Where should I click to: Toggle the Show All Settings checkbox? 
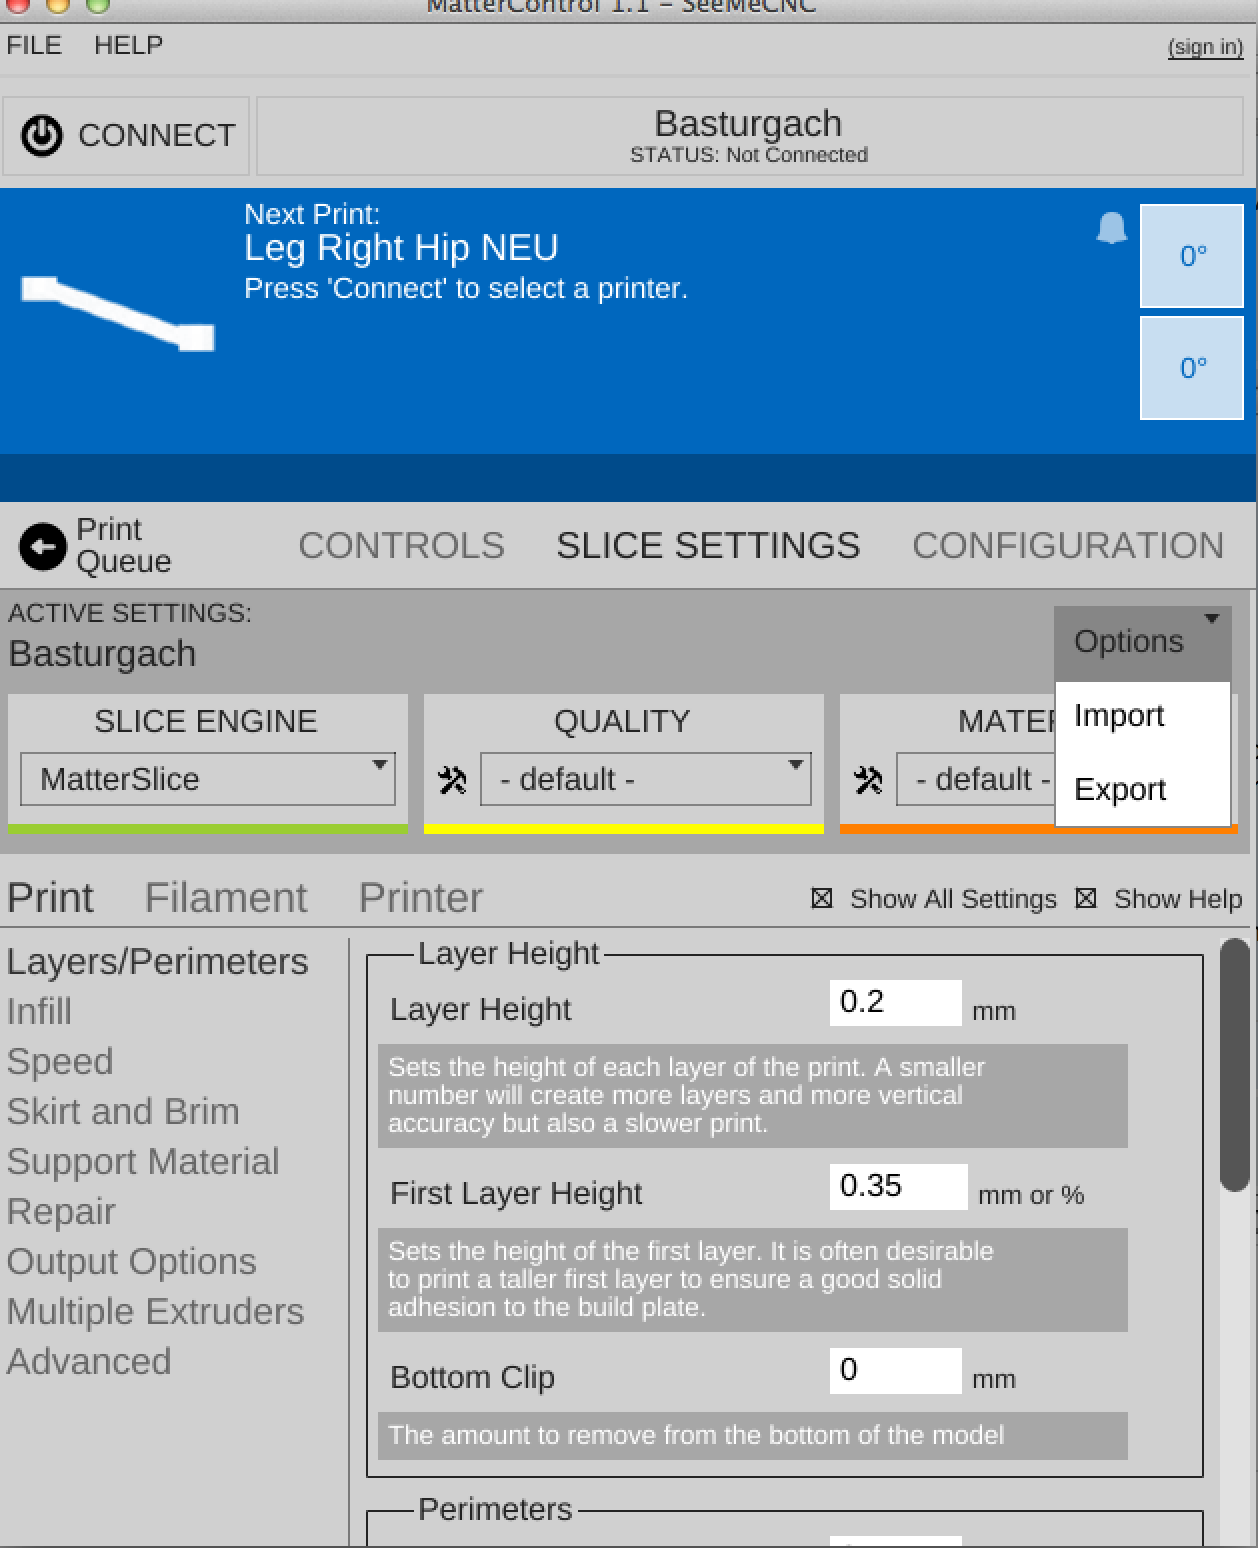[x=822, y=899]
